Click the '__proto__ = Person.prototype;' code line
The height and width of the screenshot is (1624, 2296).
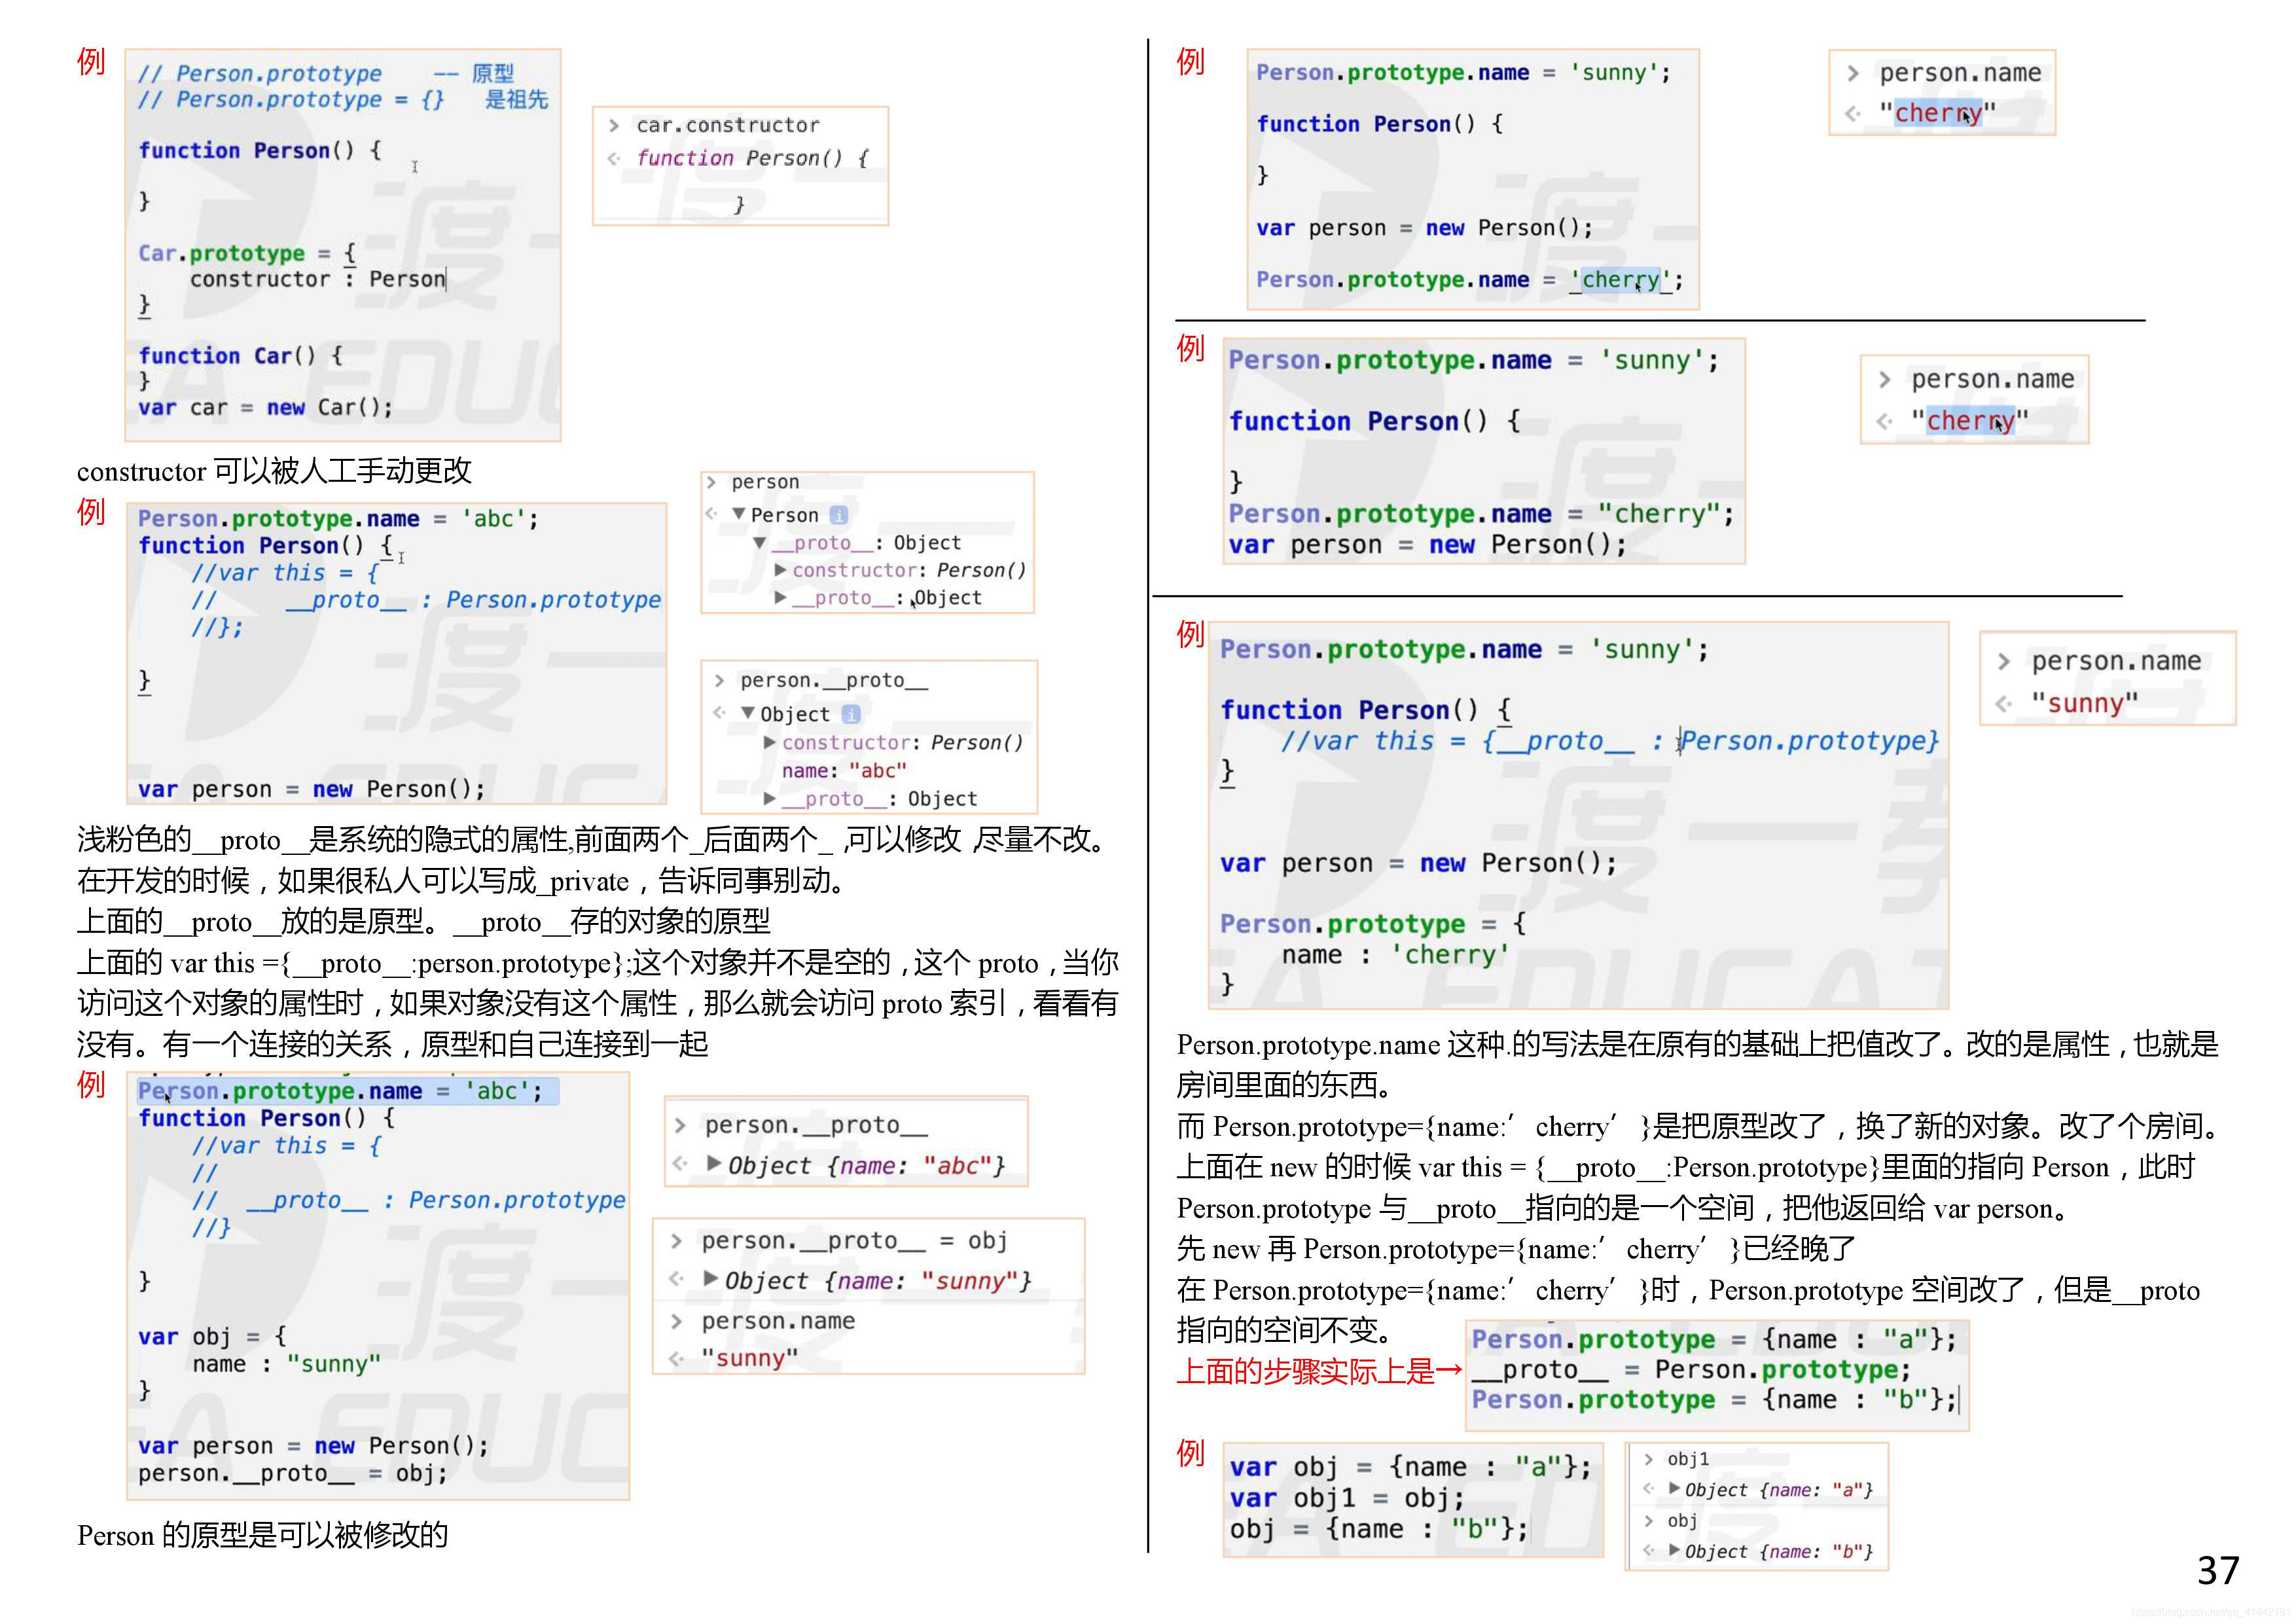click(1691, 1369)
